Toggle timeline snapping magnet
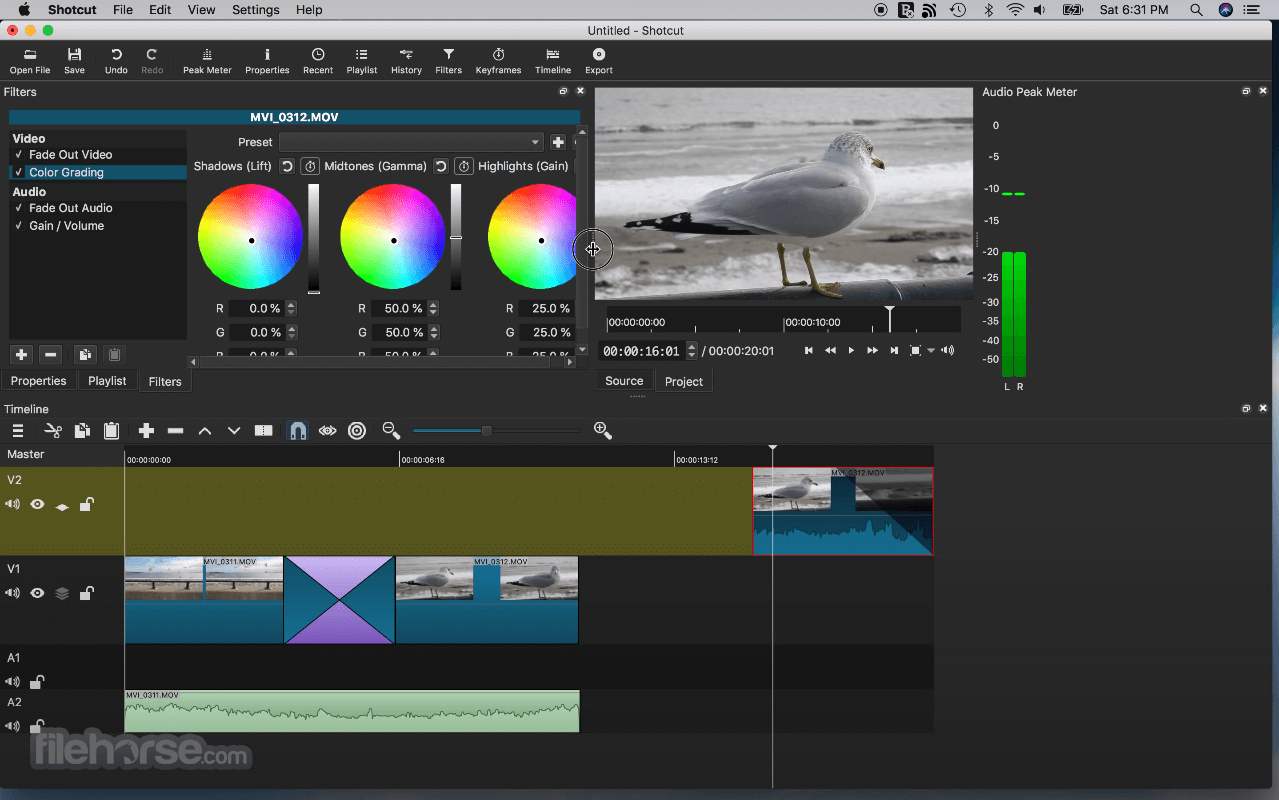This screenshot has height=800, width=1279. [x=298, y=431]
